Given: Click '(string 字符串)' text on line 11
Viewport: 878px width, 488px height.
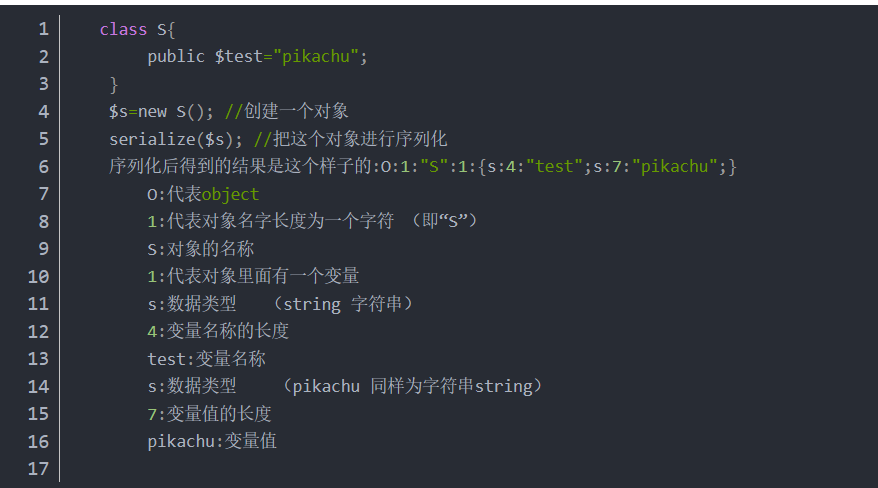Looking at the screenshot, I should point(343,304).
